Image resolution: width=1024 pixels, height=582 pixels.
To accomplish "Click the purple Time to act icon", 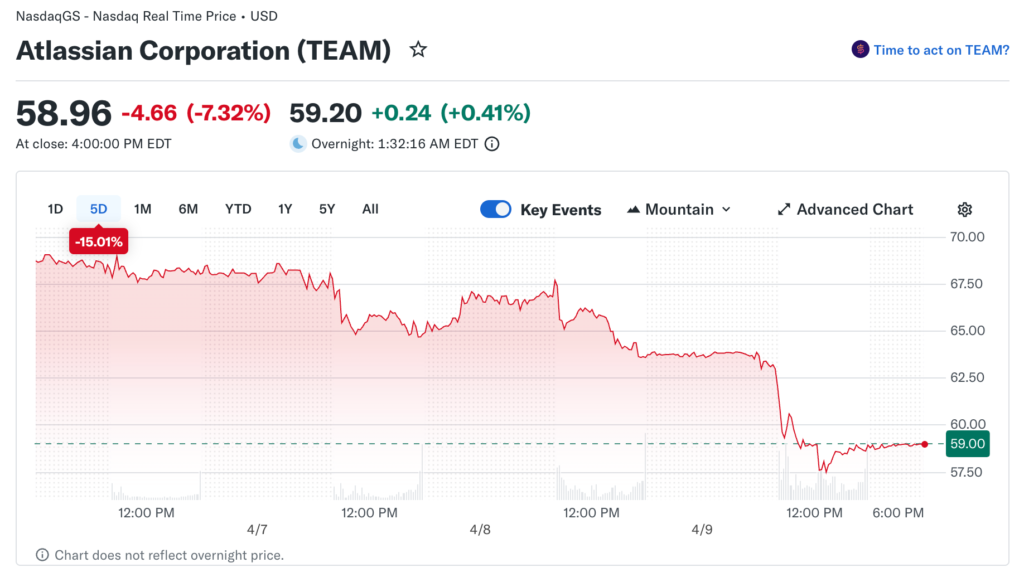I will [860, 50].
